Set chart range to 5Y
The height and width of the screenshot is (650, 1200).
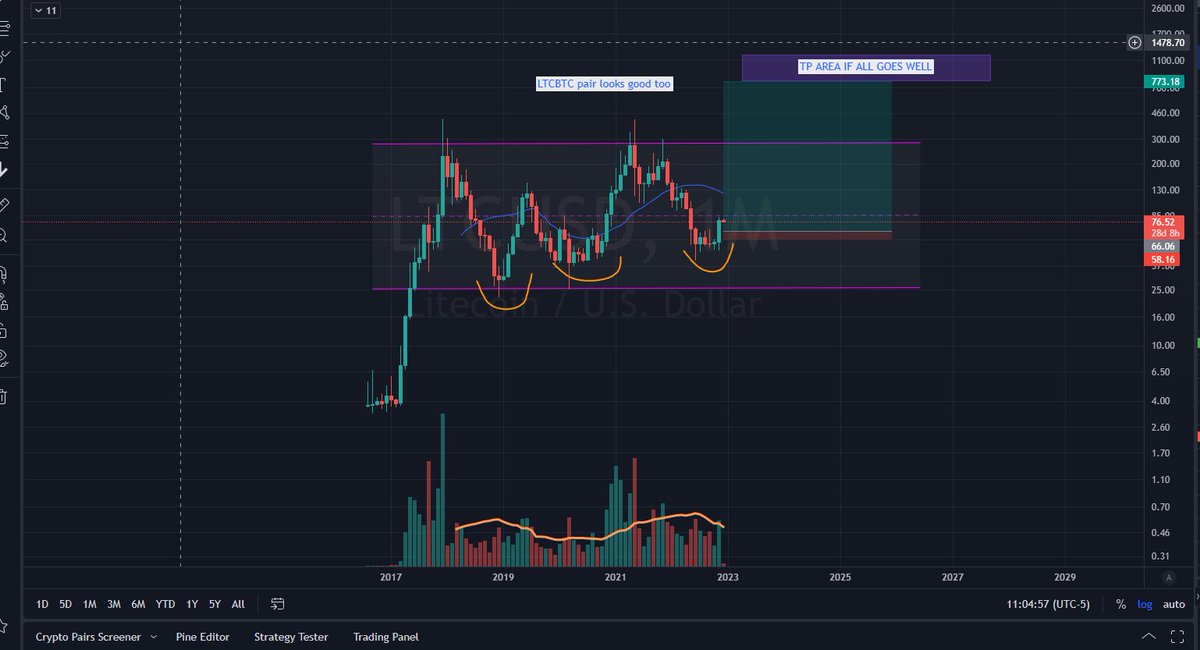tap(215, 604)
